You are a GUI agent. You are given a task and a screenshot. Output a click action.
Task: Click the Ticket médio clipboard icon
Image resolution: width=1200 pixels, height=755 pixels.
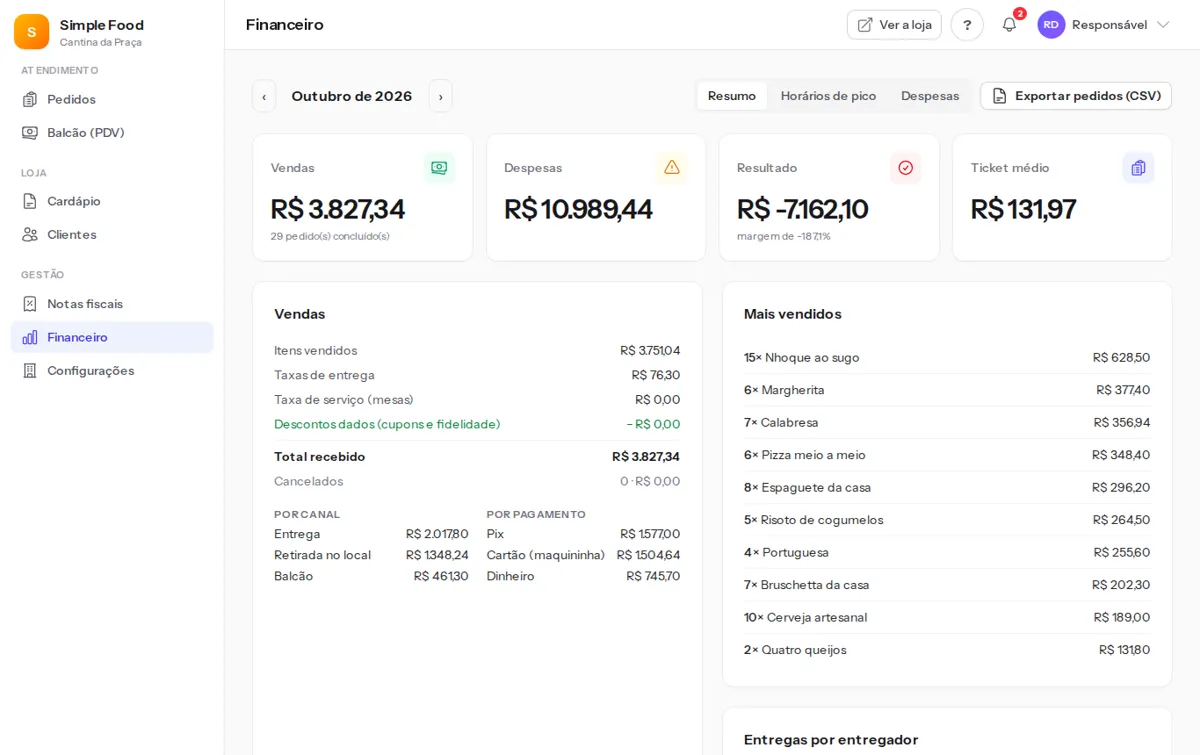[1138, 168]
